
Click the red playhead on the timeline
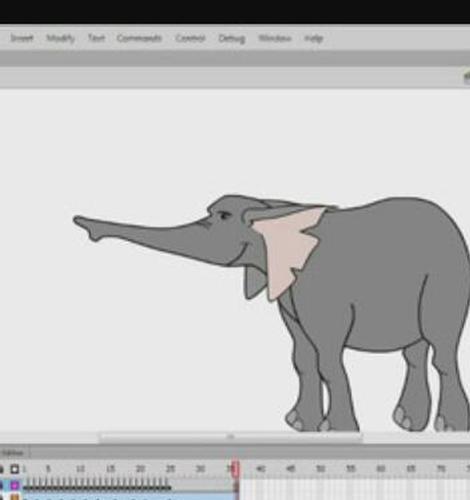(235, 469)
